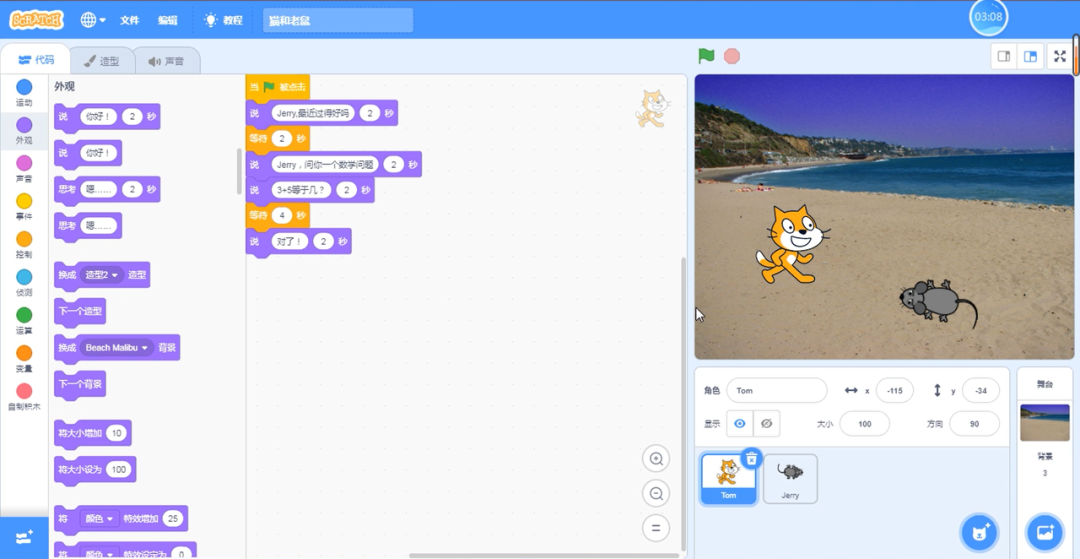Select the Jerry sprite thumbnail
1080x559 pixels.
click(x=790, y=478)
